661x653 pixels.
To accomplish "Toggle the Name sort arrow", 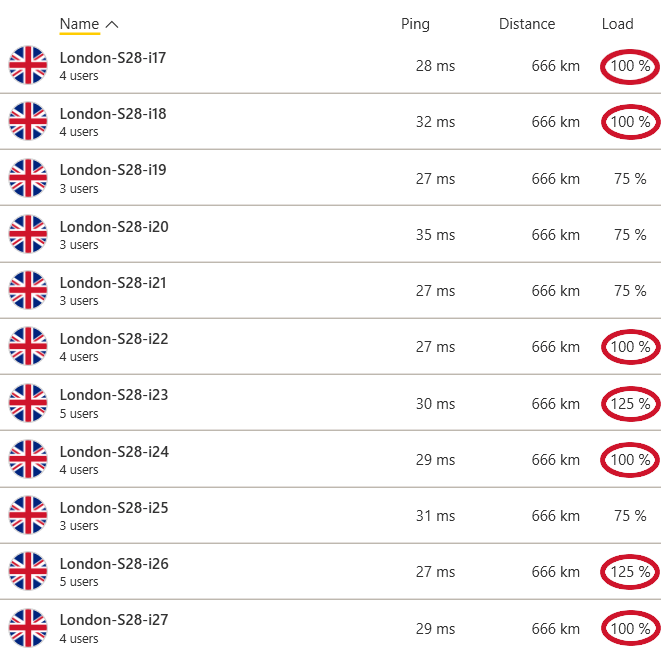I will point(112,24).
